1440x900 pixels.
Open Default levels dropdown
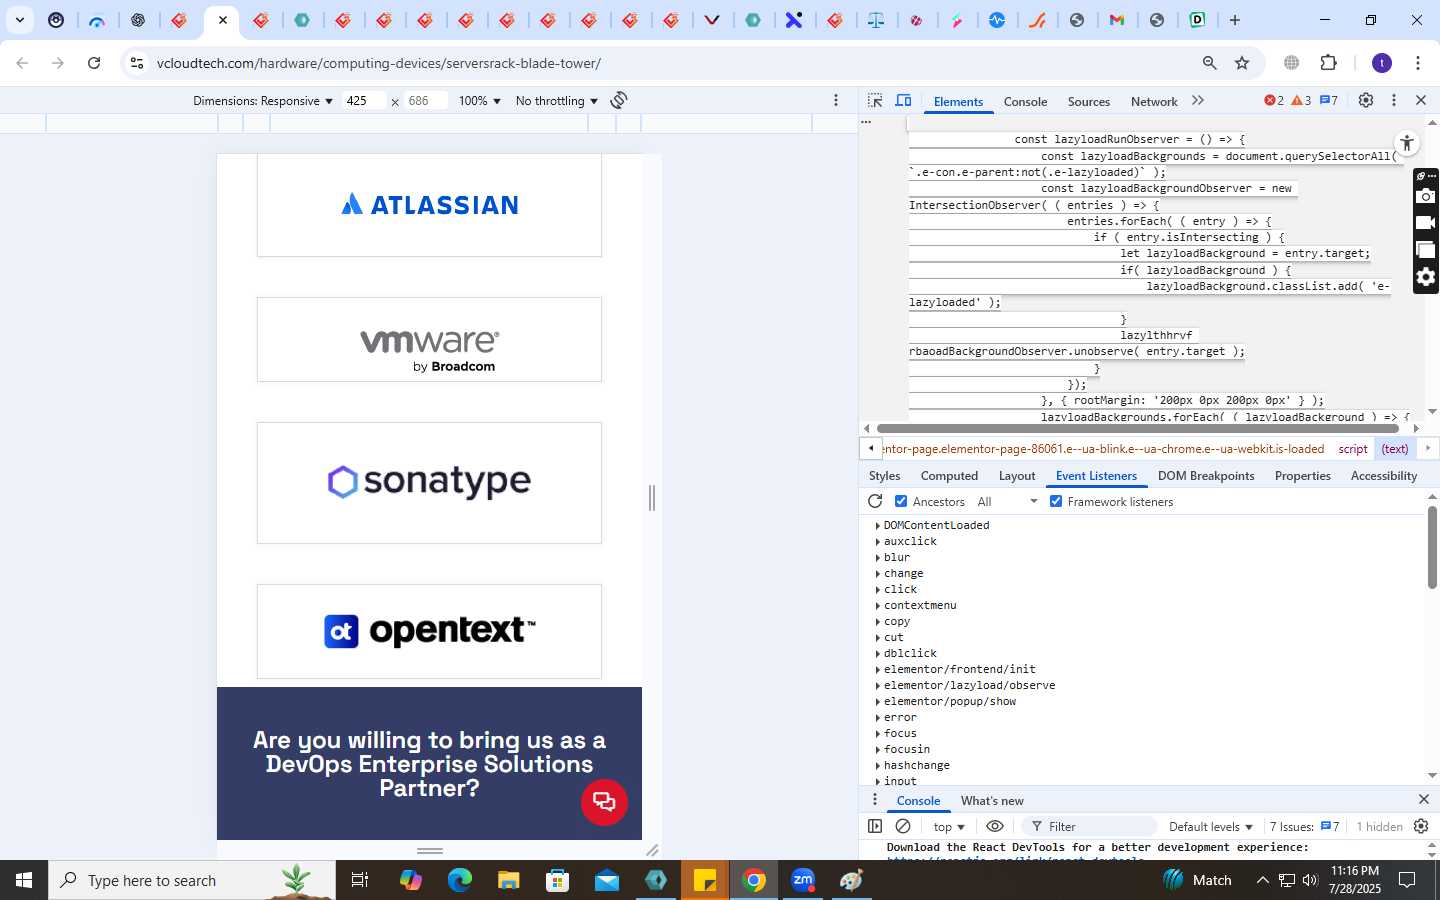click(x=1211, y=827)
